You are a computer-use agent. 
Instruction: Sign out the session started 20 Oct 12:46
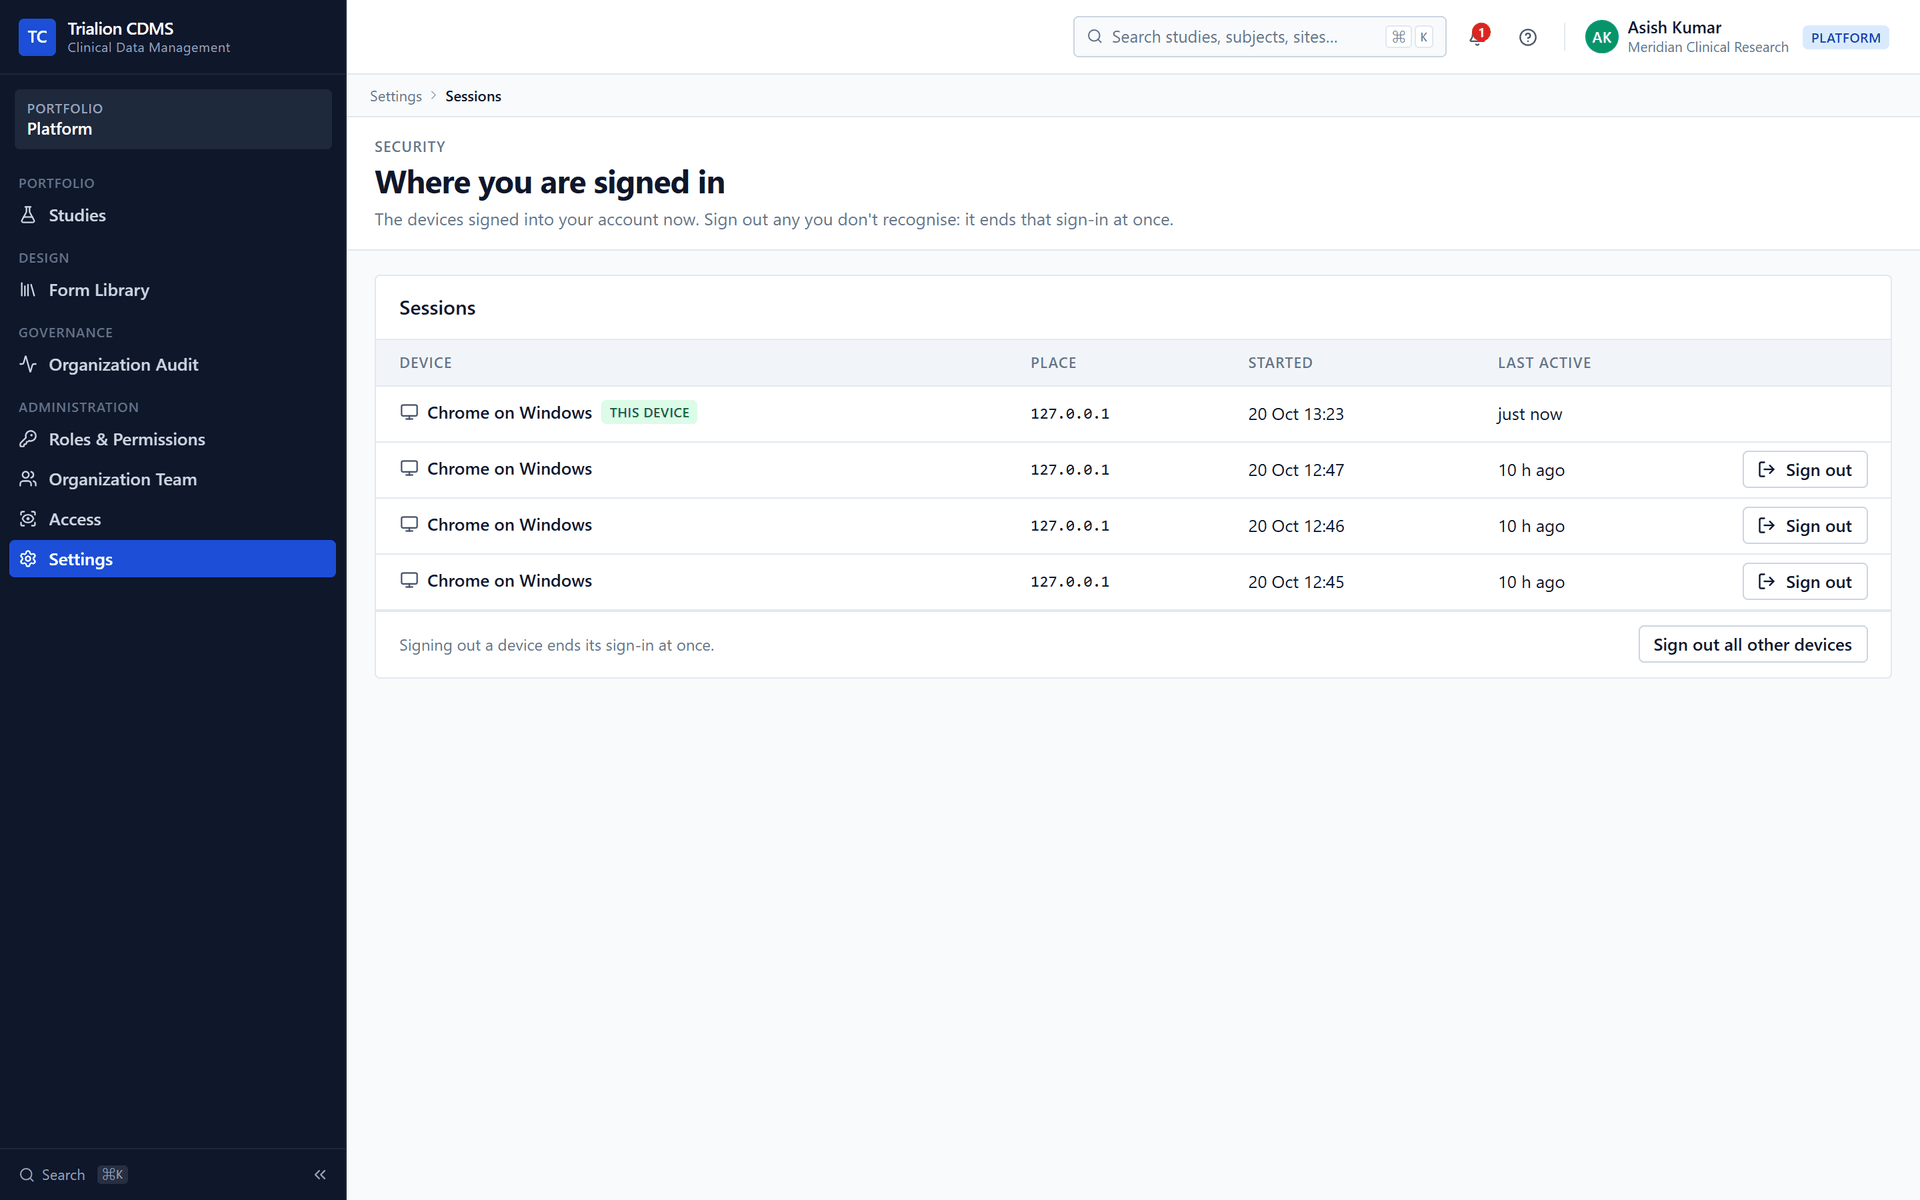[1804, 526]
